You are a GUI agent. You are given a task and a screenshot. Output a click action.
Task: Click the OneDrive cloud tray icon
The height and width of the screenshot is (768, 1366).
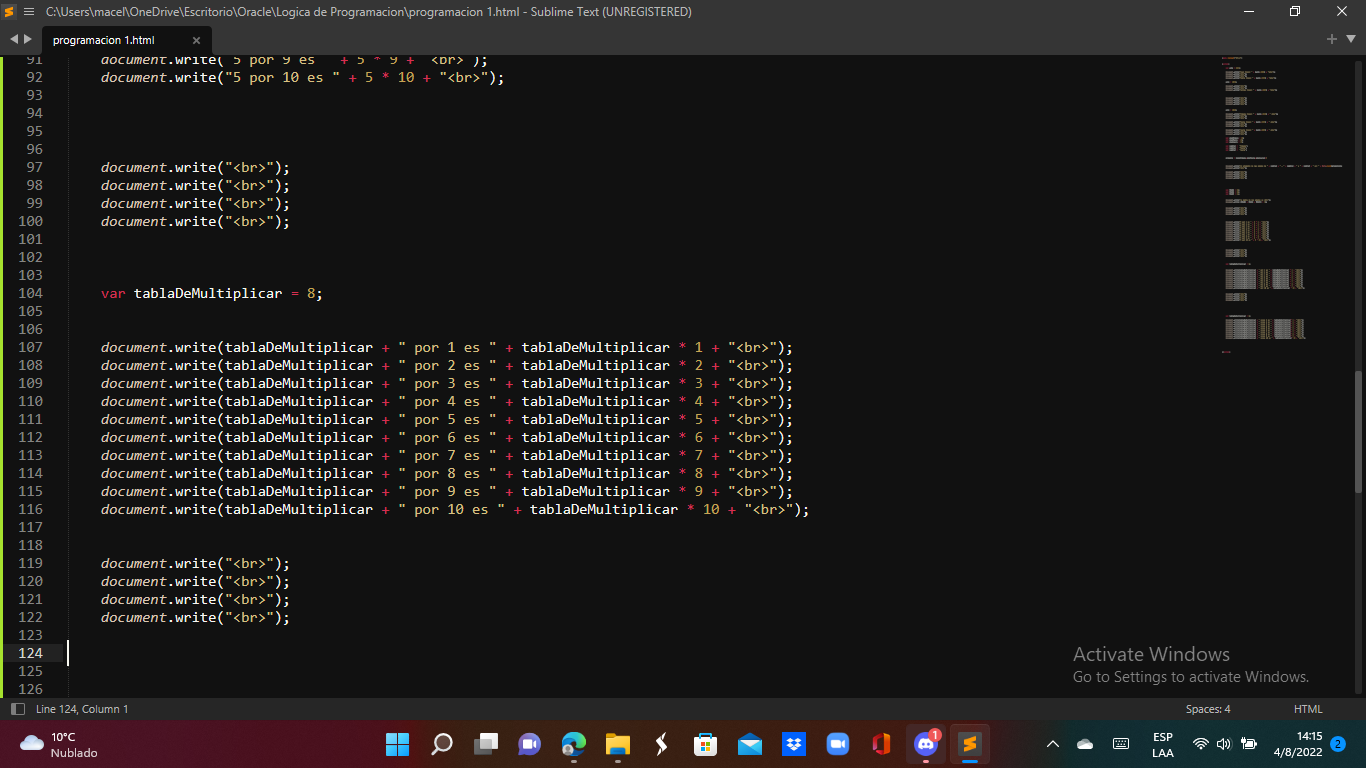click(x=1085, y=744)
